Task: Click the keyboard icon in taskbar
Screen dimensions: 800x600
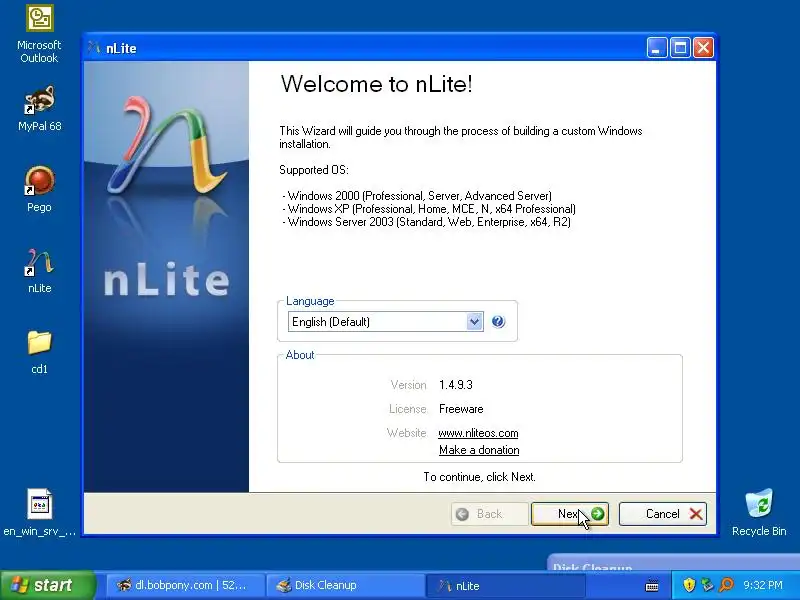Action: [x=652, y=585]
